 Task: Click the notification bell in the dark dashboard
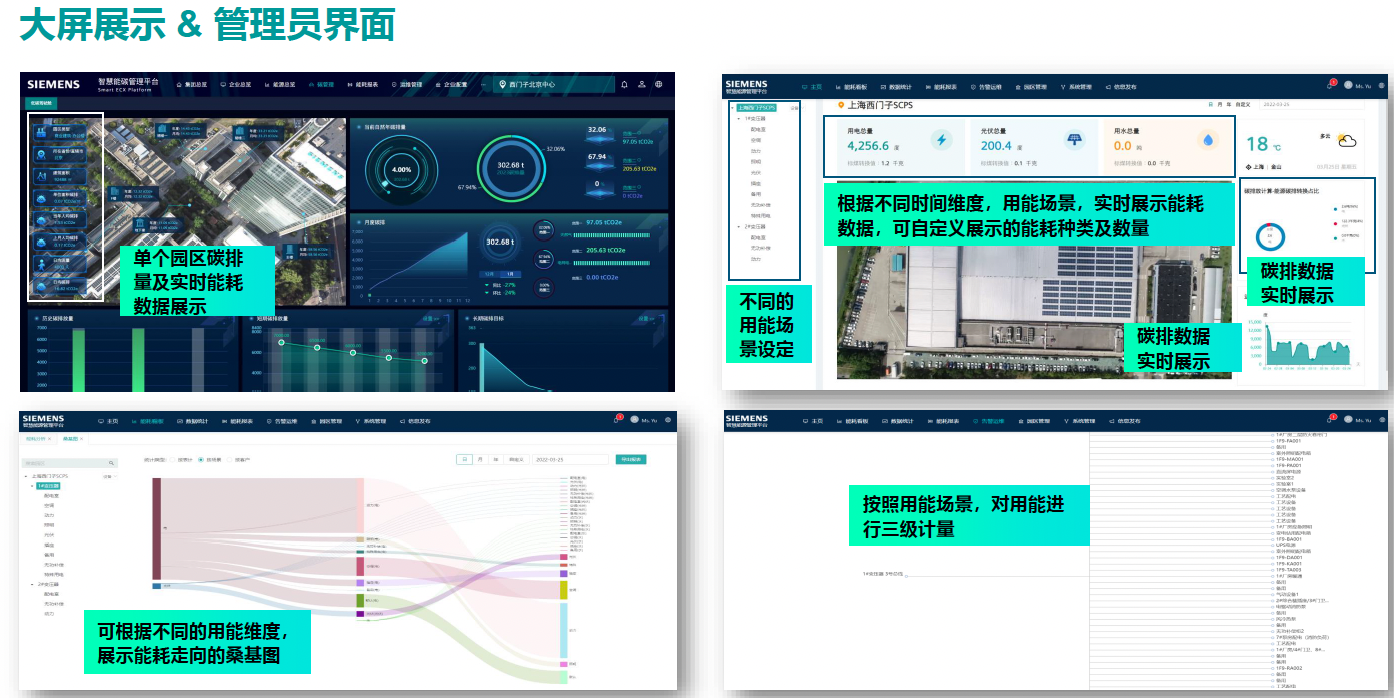point(625,85)
